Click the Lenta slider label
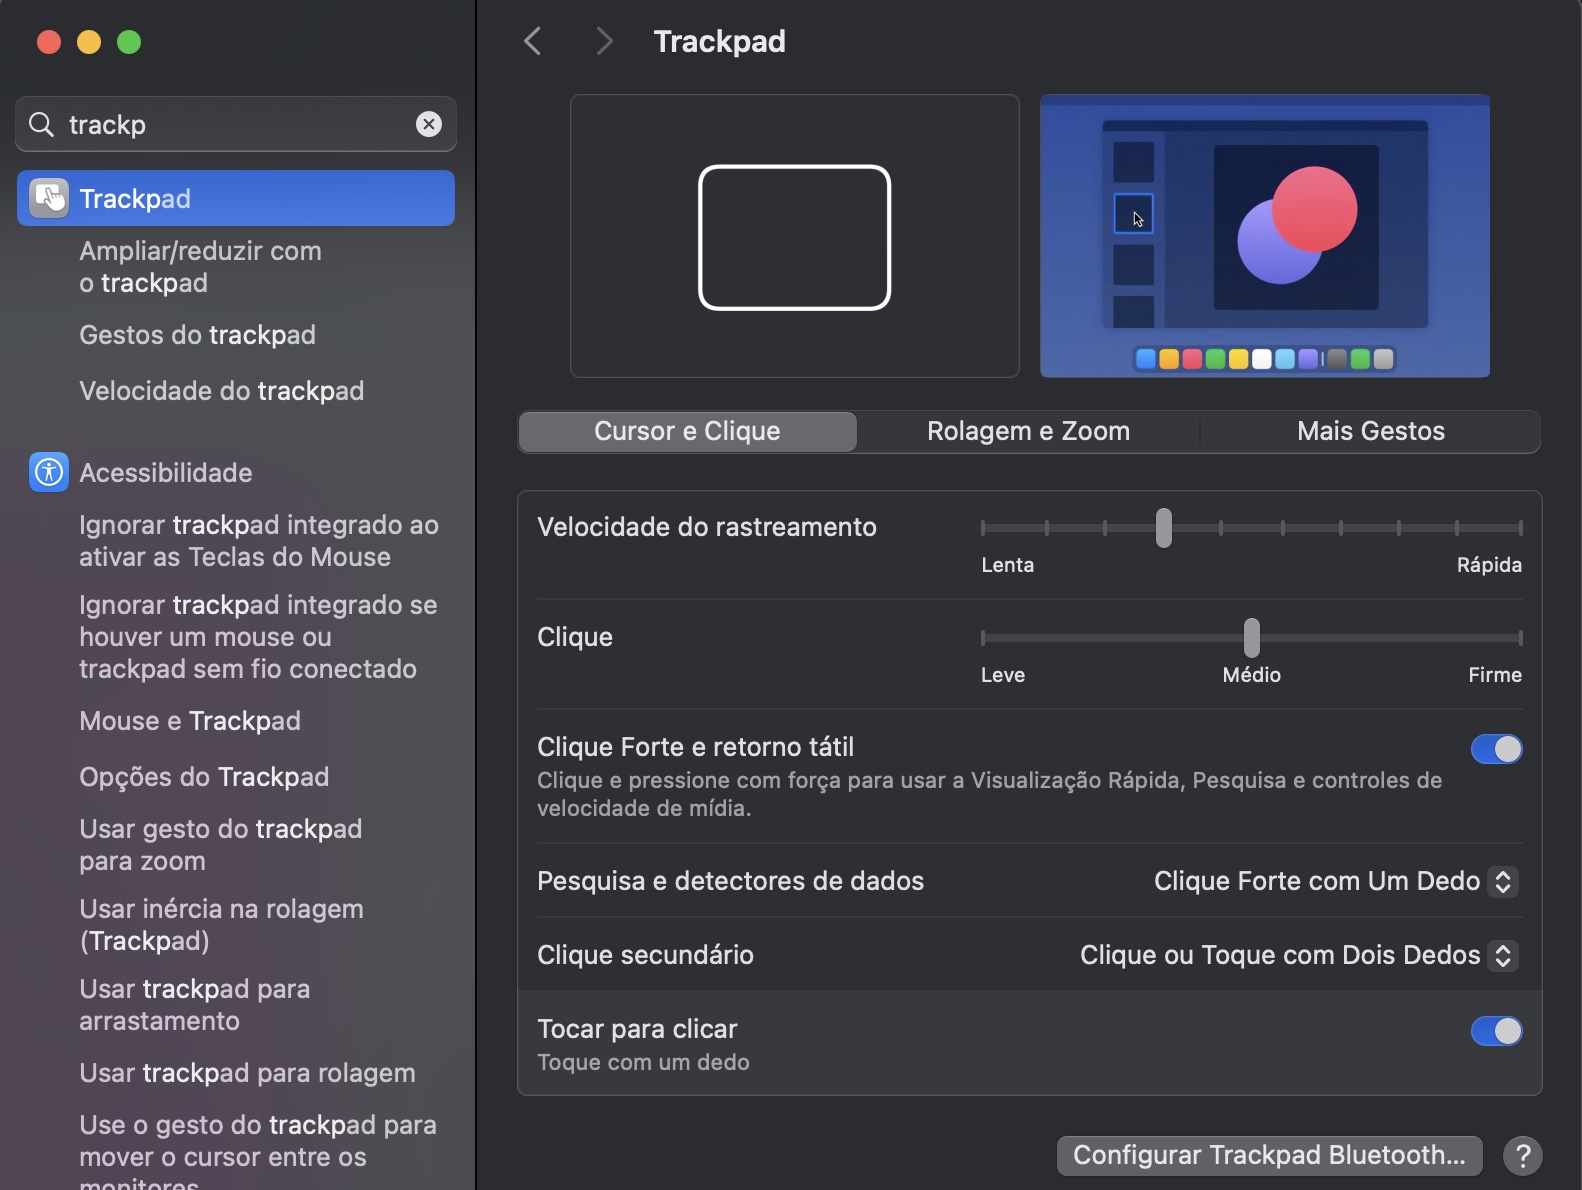Screen dimensions: 1582x1190 (1007, 565)
